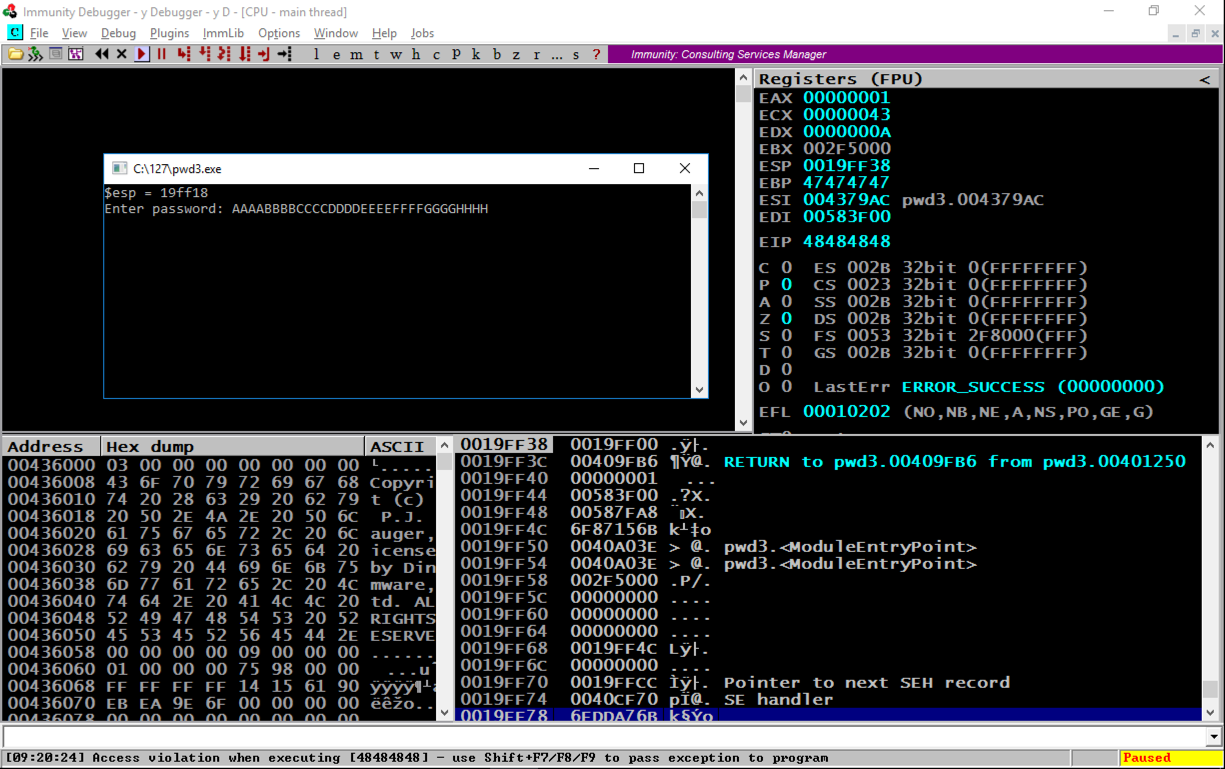This screenshot has width=1225, height=769.
Task: Click the Registers (FPU) header arrow
Action: [1204, 79]
